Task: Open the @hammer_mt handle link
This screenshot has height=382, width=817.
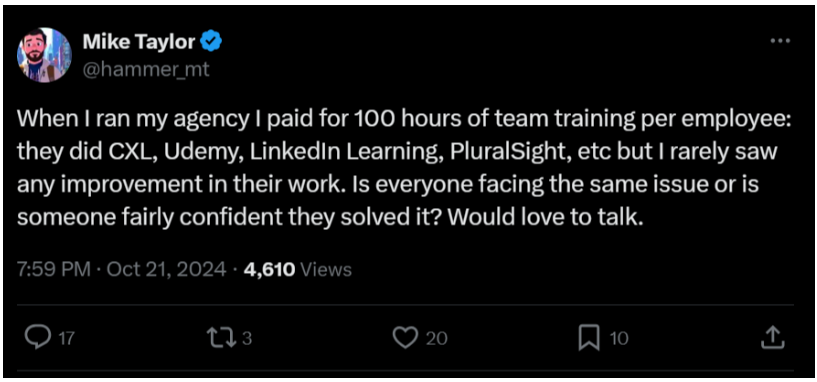Action: point(146,69)
